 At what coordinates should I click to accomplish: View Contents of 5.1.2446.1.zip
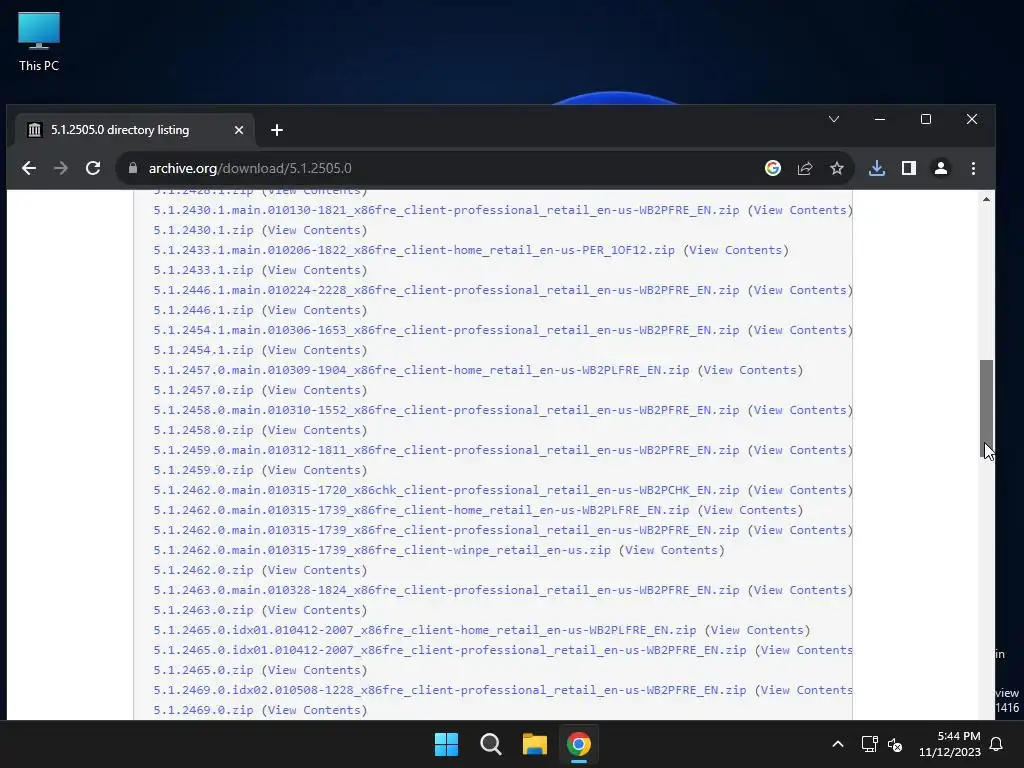(x=314, y=310)
